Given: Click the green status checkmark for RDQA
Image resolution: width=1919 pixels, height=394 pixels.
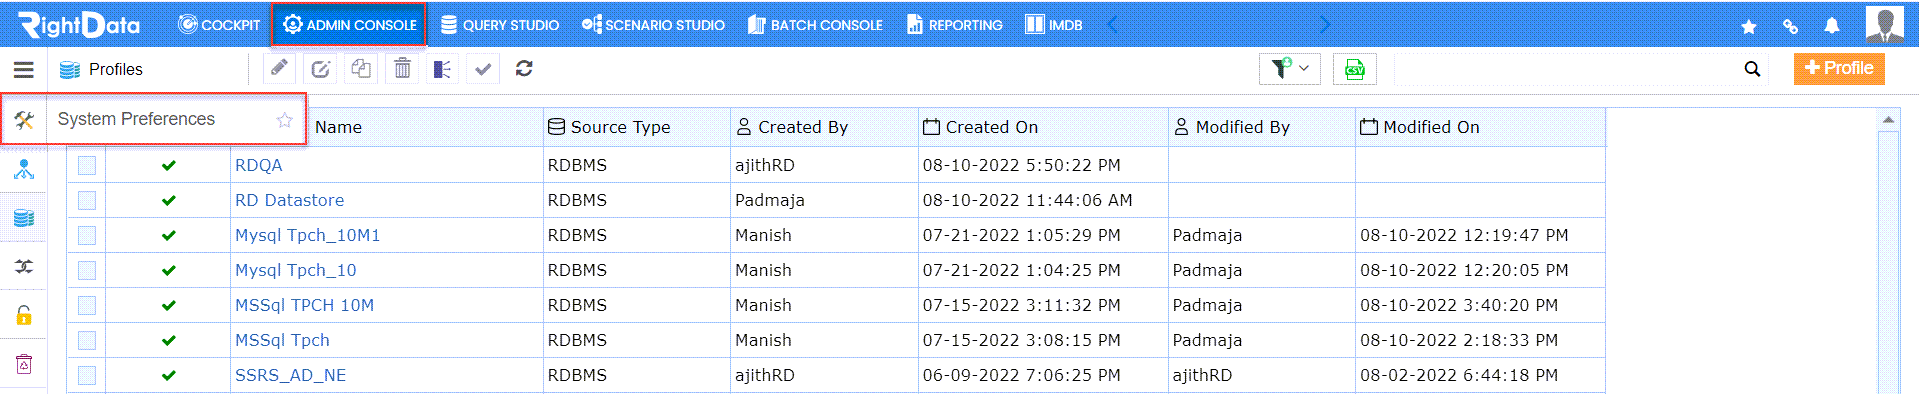Looking at the screenshot, I should tap(168, 165).
